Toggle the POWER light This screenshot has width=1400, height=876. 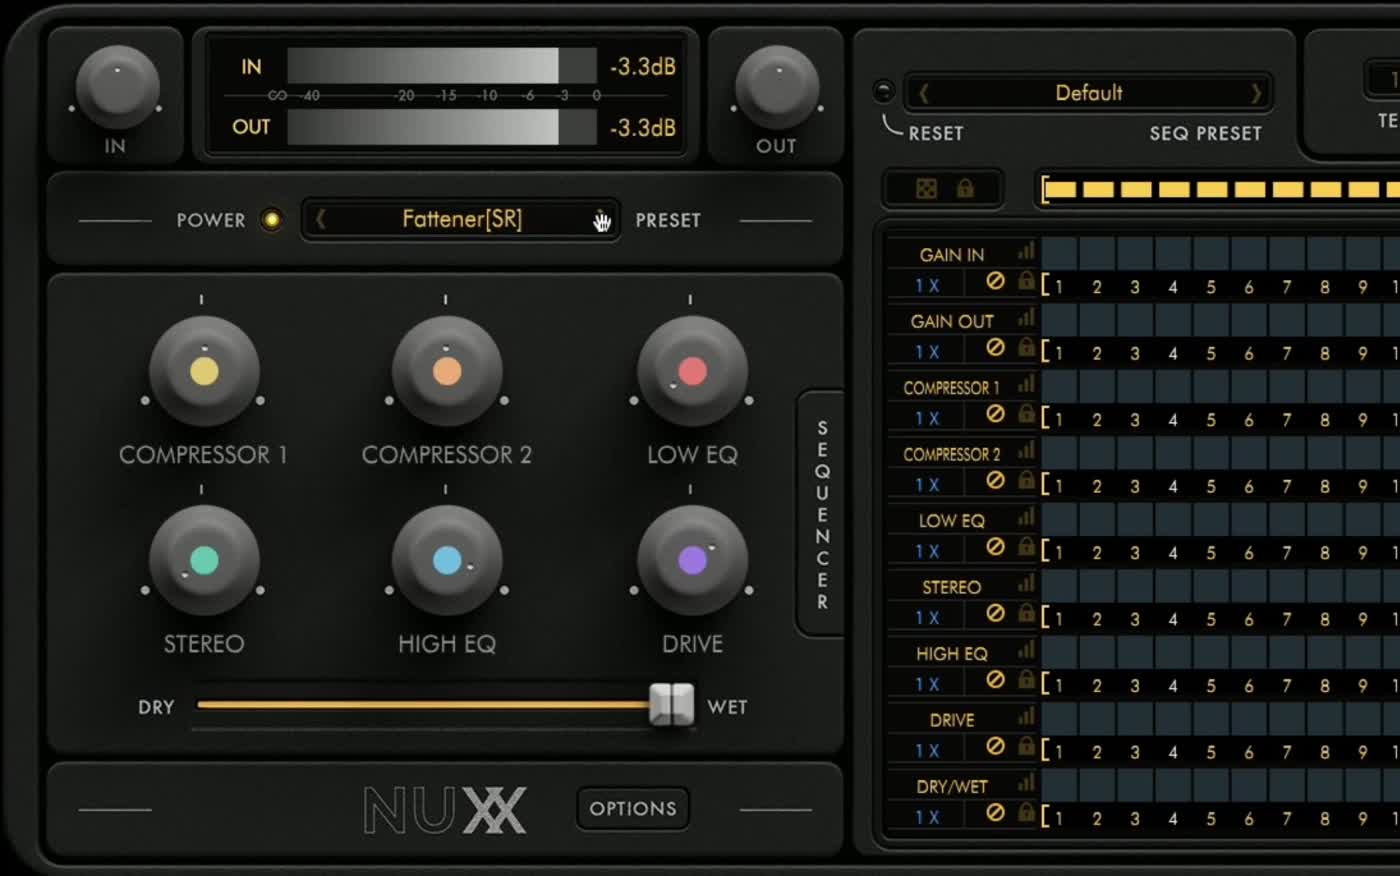click(271, 220)
